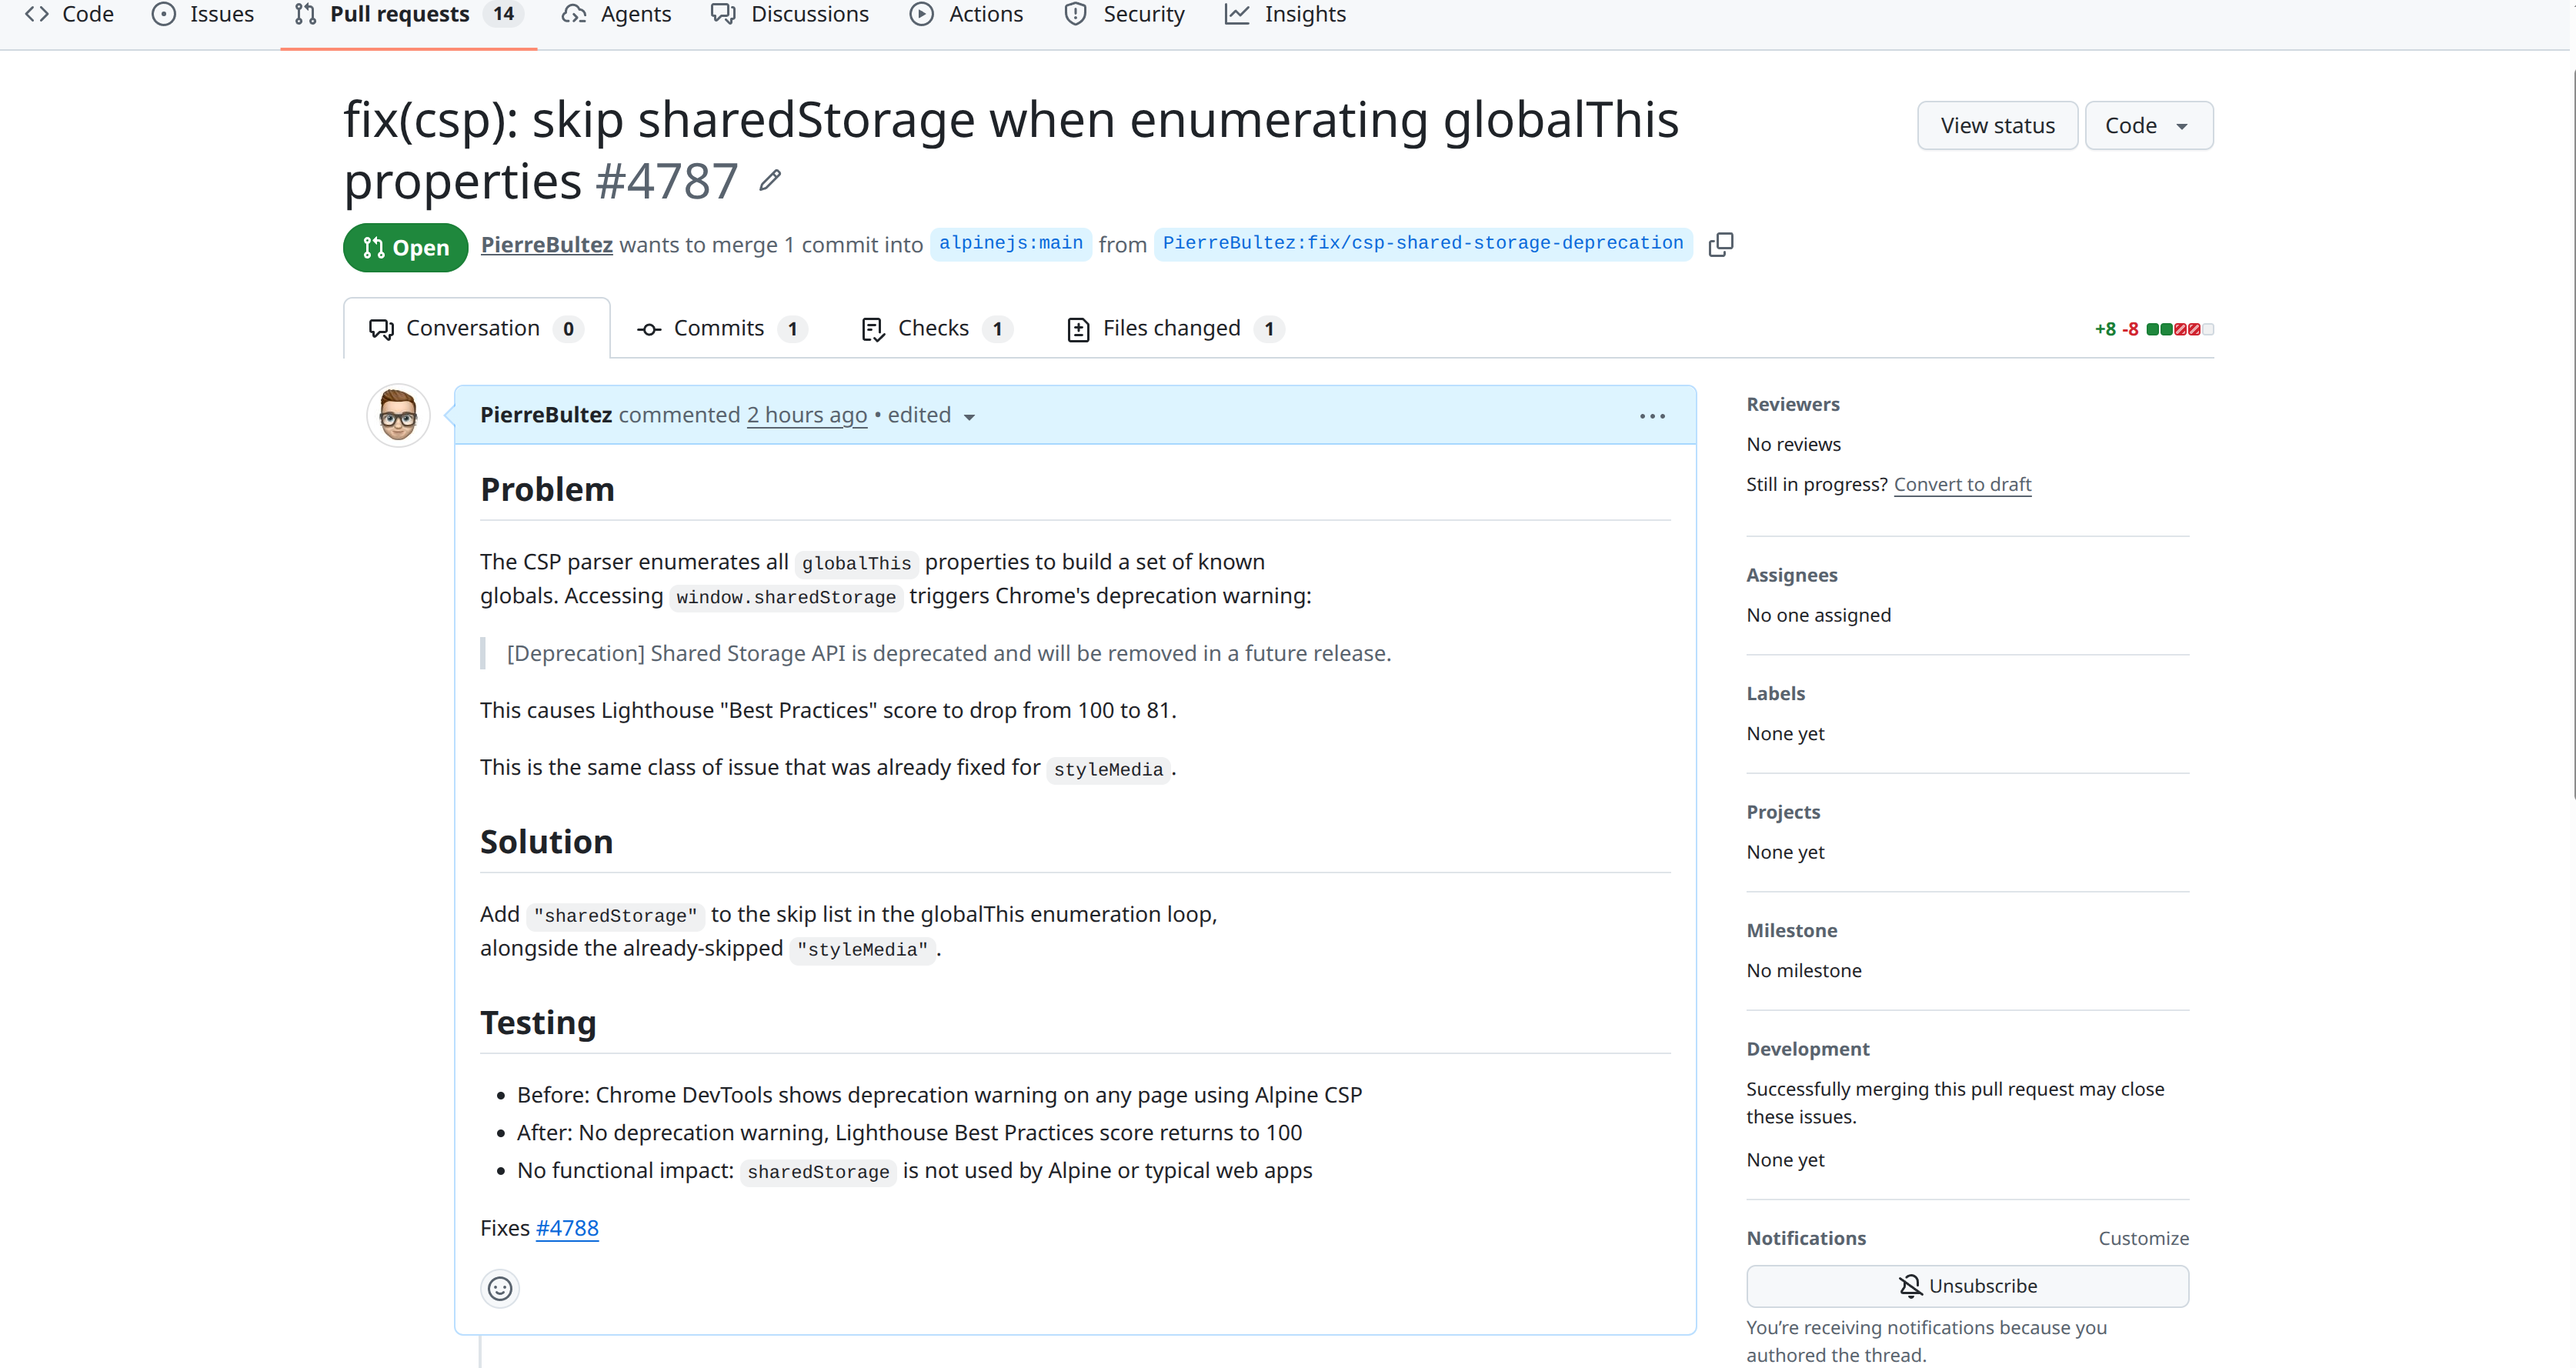Copy the branch name with the copy icon
This screenshot has width=2576, height=1368.
tap(1721, 244)
